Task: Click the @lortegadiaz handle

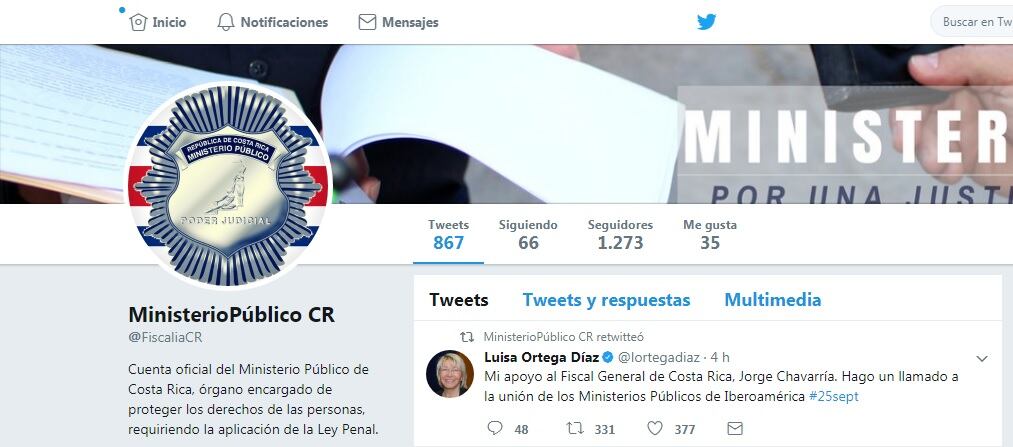Action: pyautogui.click(x=659, y=357)
